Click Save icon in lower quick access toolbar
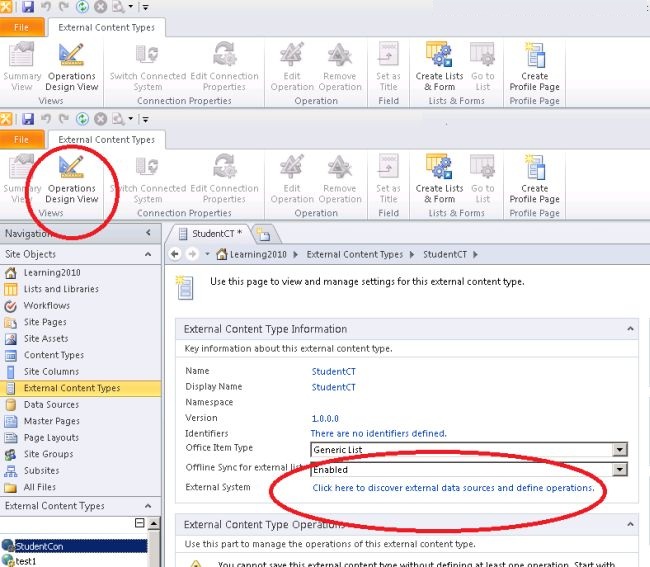This screenshot has width=650, height=567. (x=28, y=119)
